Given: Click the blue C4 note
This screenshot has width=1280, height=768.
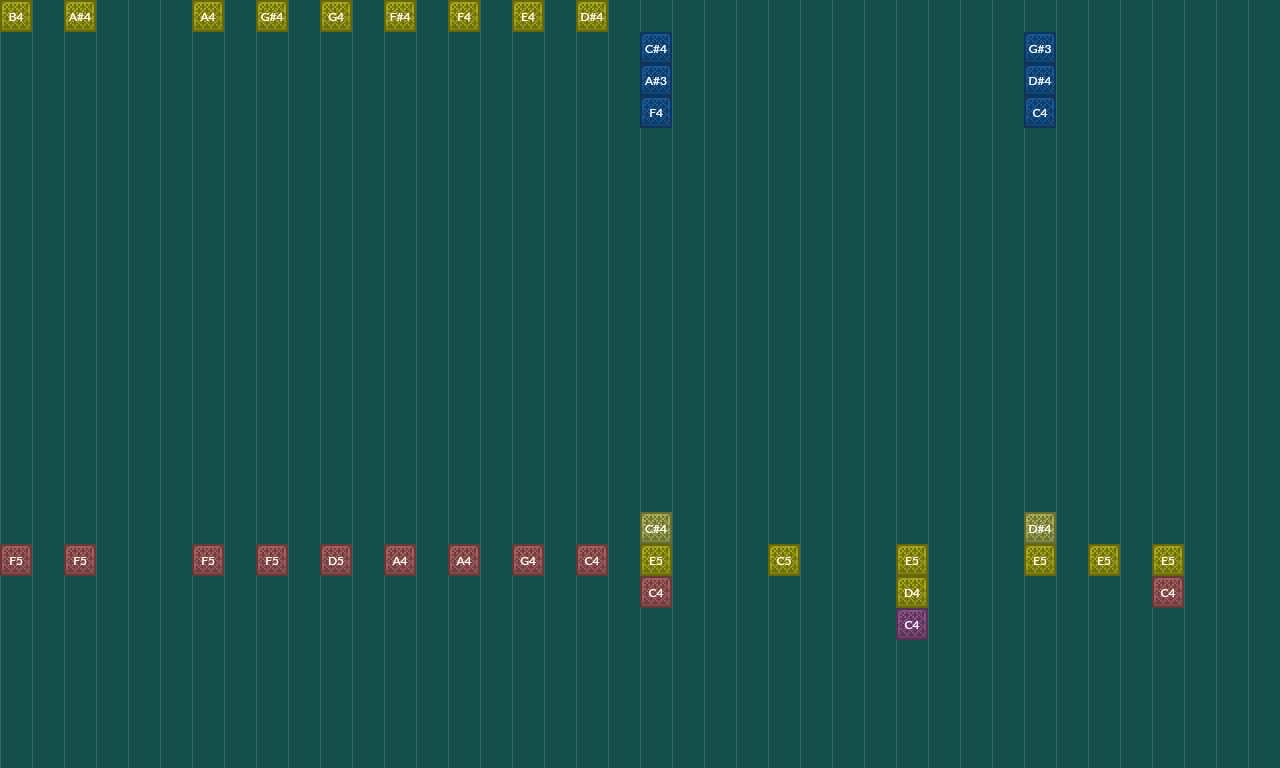Looking at the screenshot, I should coord(1040,112).
